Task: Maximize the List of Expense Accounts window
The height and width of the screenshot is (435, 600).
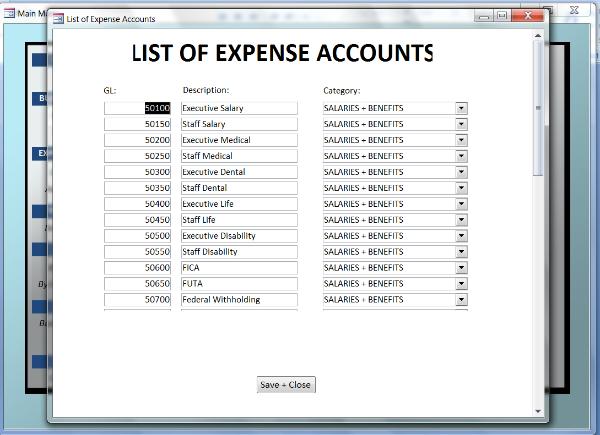Action: coord(502,16)
